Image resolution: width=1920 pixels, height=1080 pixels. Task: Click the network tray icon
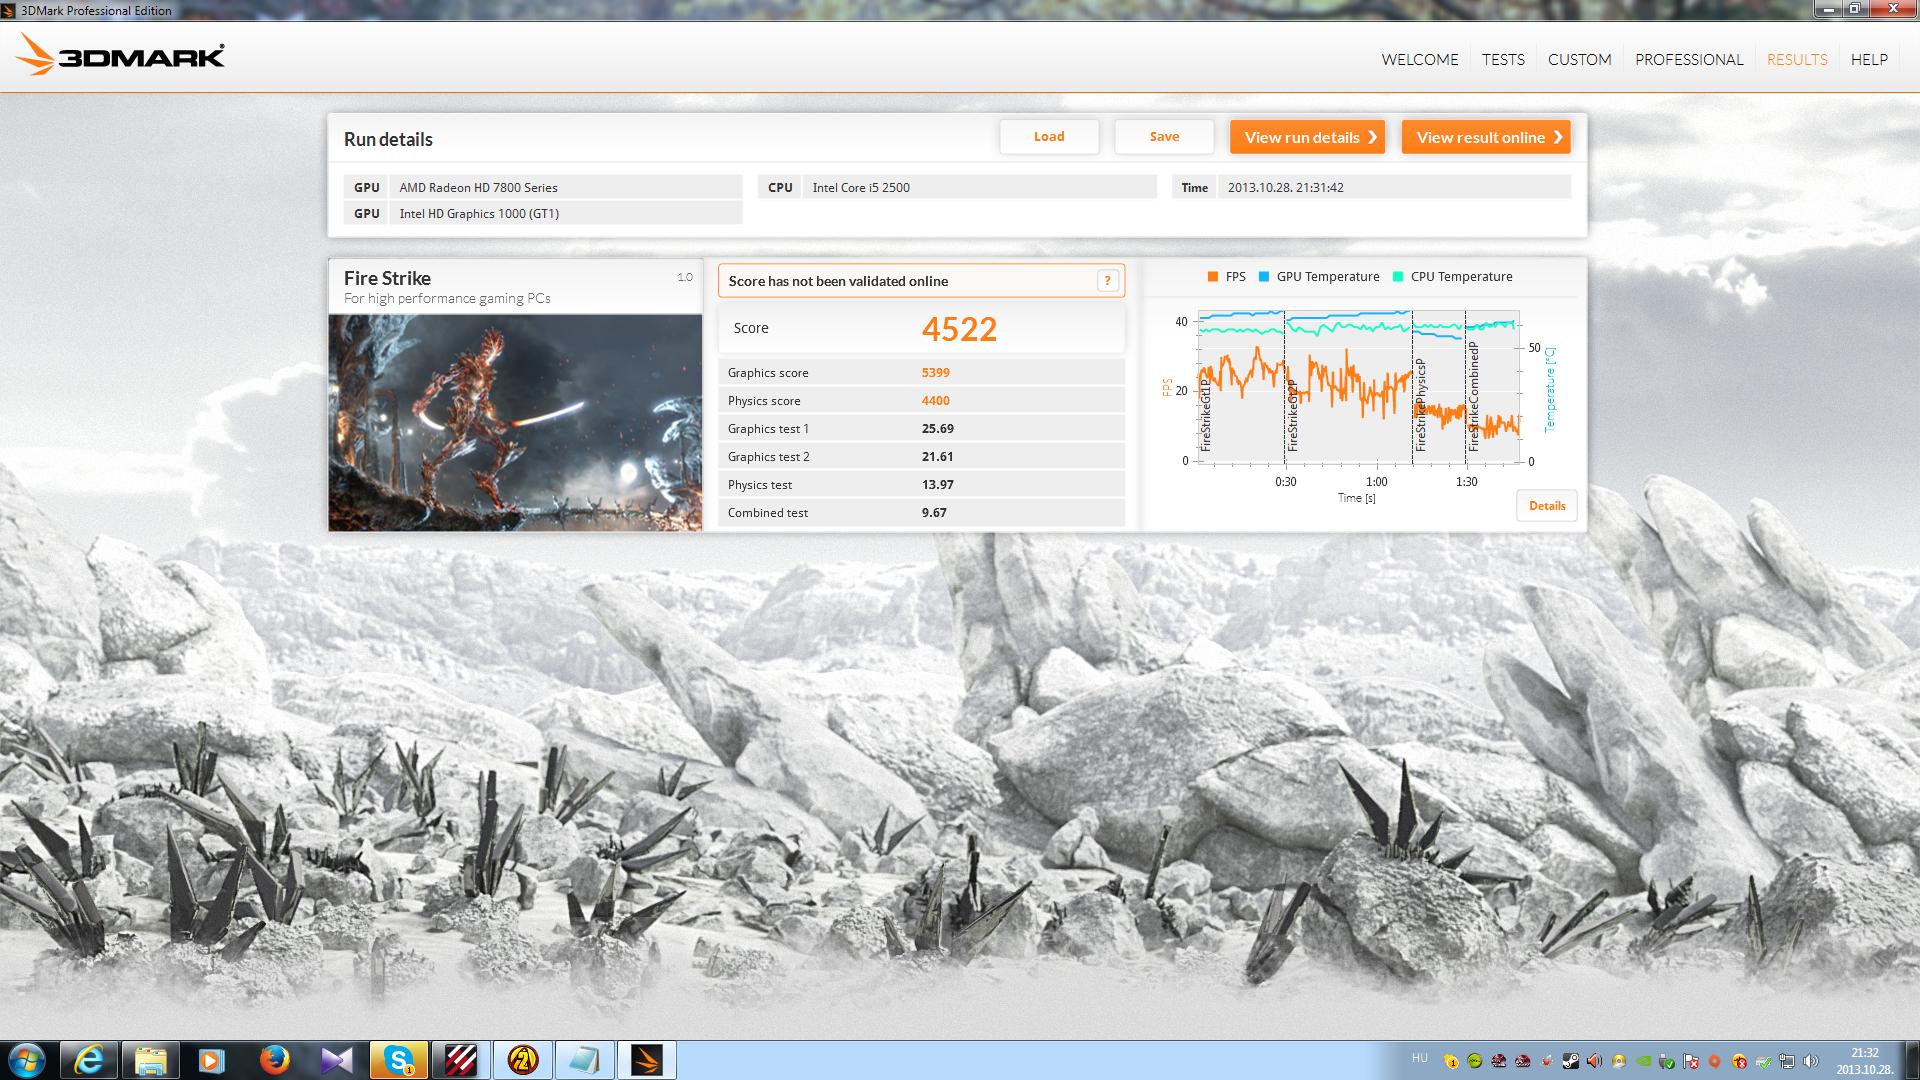click(x=1787, y=1061)
